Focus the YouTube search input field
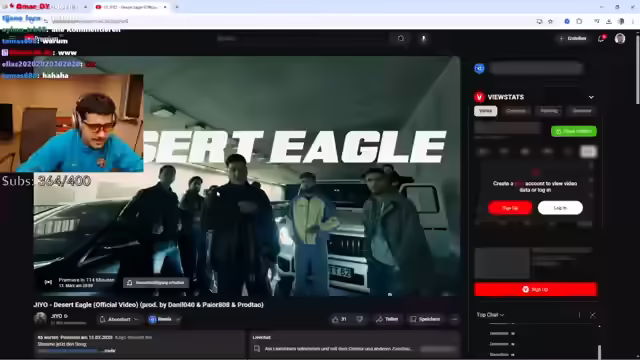This screenshot has height=360, width=640. tap(302, 38)
